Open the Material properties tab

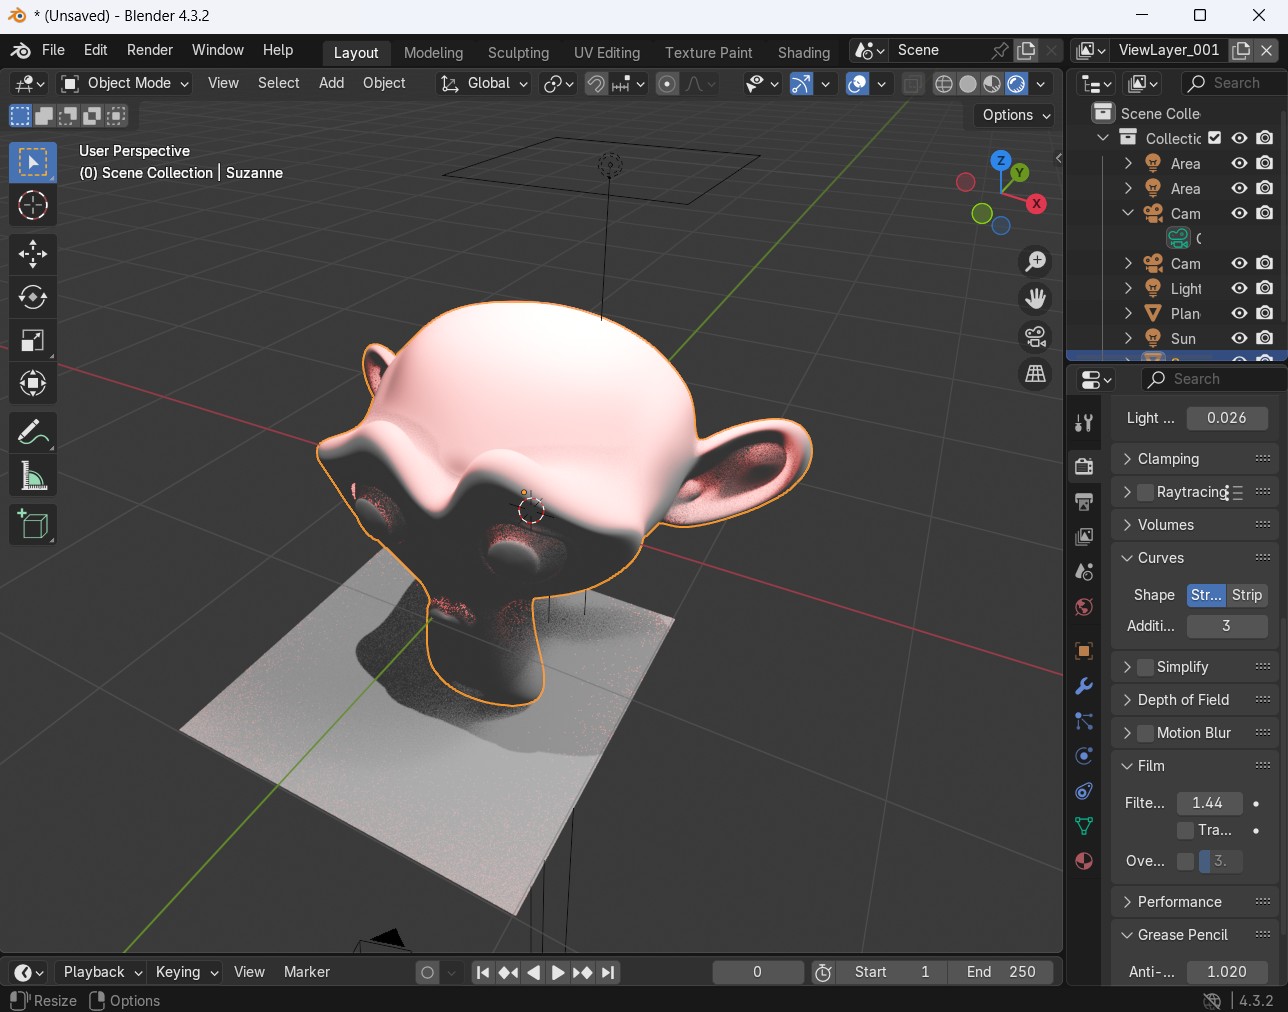[1084, 861]
